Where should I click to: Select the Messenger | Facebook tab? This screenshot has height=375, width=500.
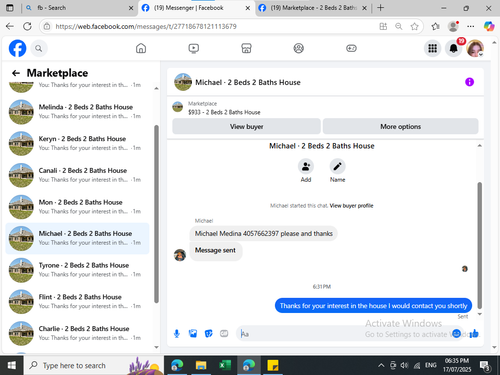pyautogui.click(x=196, y=8)
